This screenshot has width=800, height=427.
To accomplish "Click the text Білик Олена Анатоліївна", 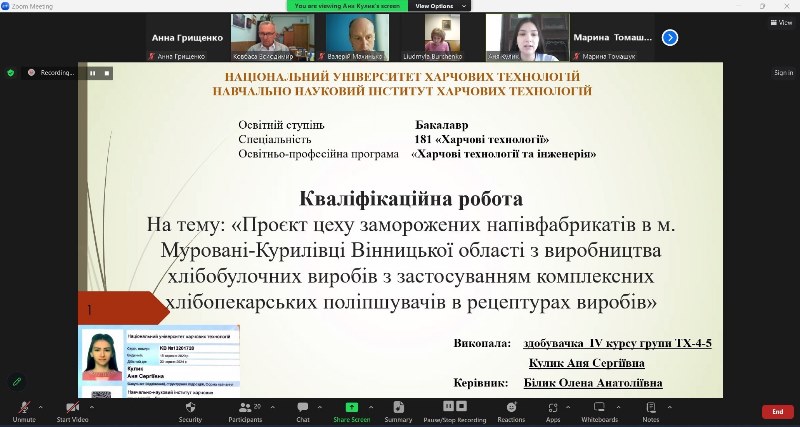I will coord(593,383).
